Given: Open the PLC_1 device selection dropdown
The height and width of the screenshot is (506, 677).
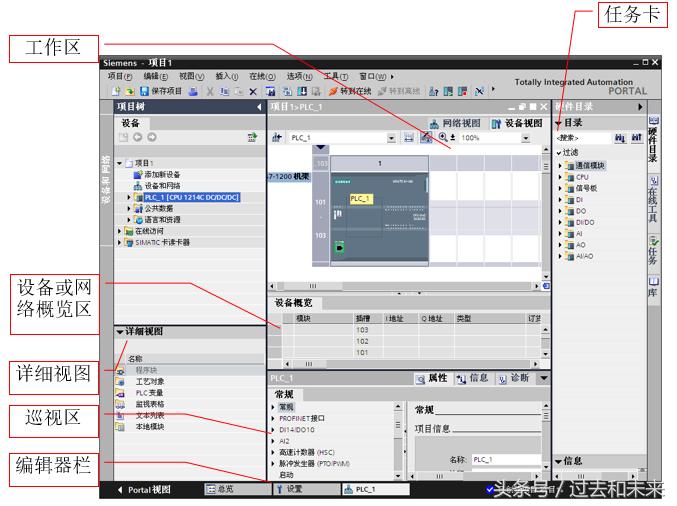Looking at the screenshot, I should (391, 138).
